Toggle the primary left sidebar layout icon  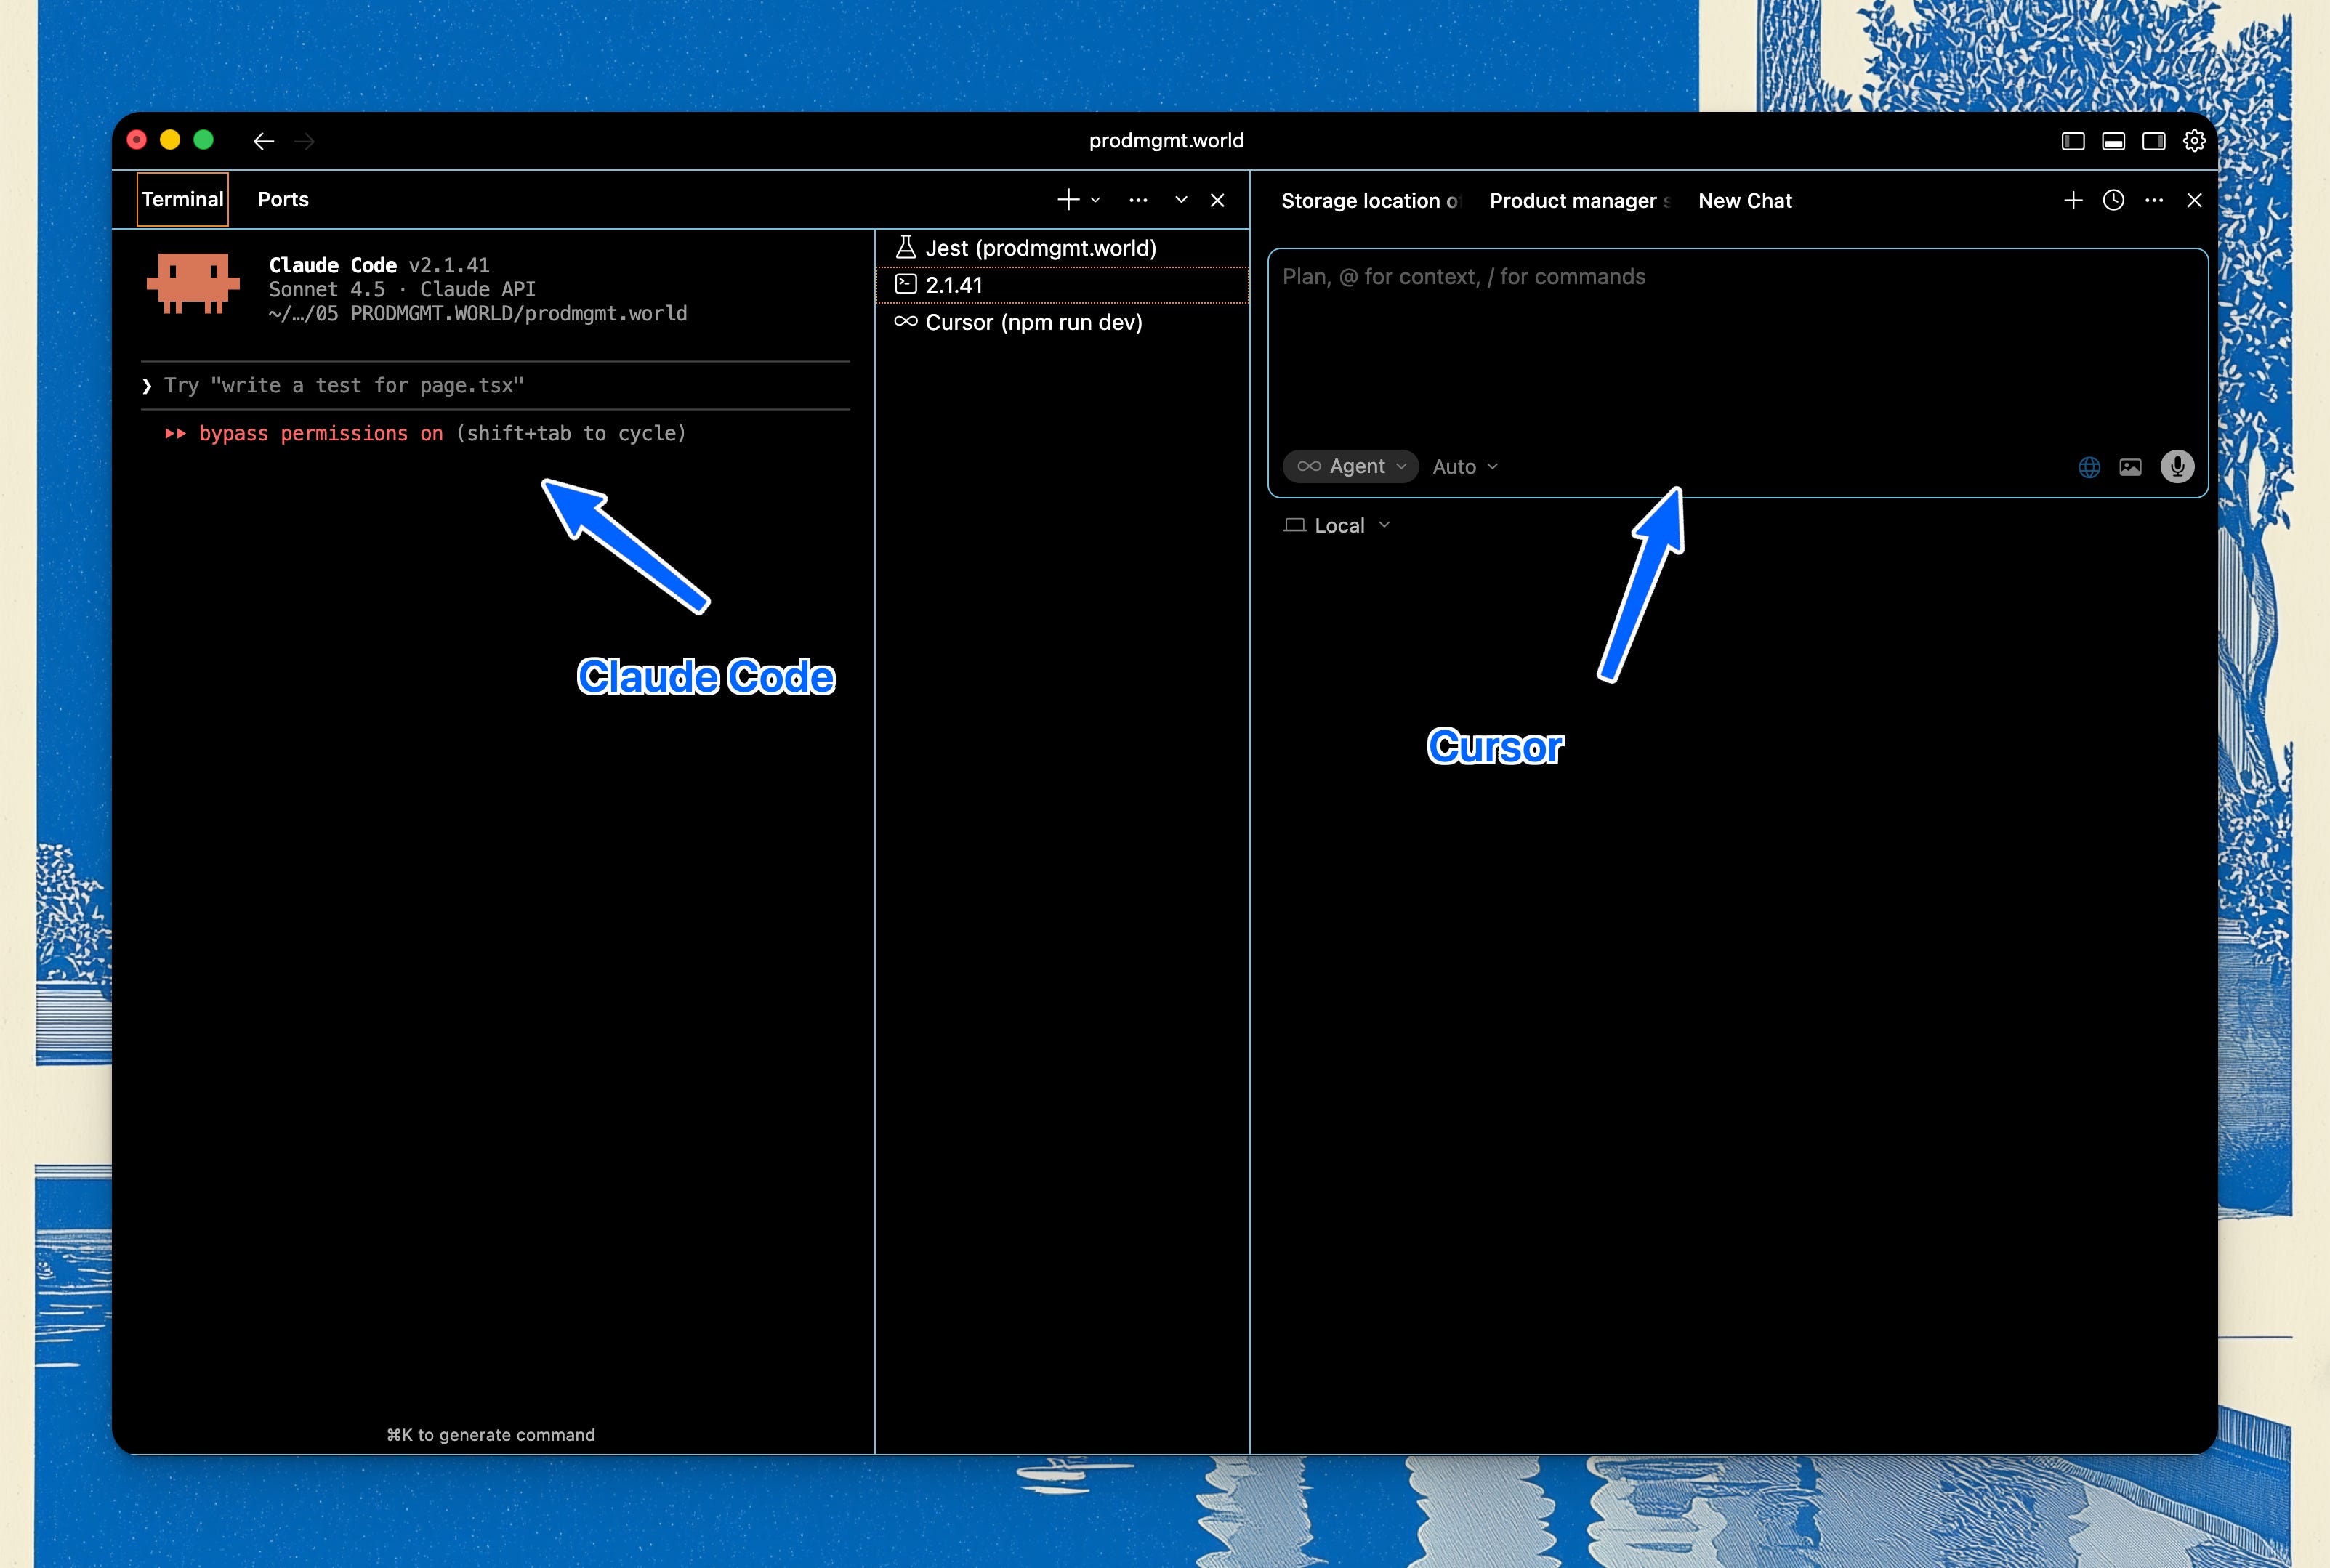pos(2073,141)
